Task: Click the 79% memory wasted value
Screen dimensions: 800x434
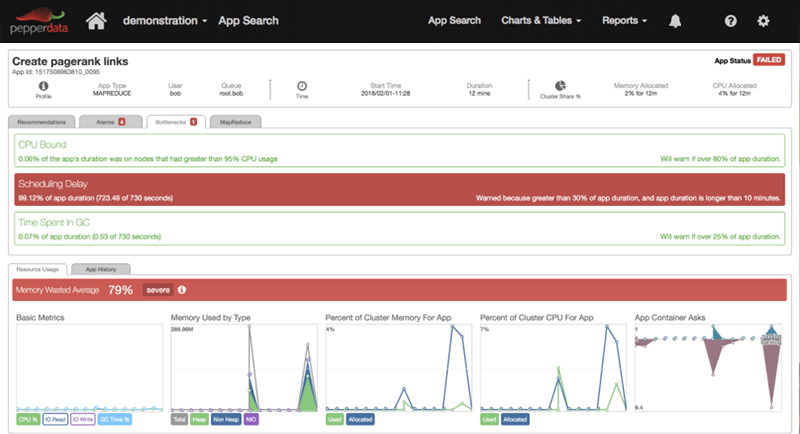Action: point(120,290)
